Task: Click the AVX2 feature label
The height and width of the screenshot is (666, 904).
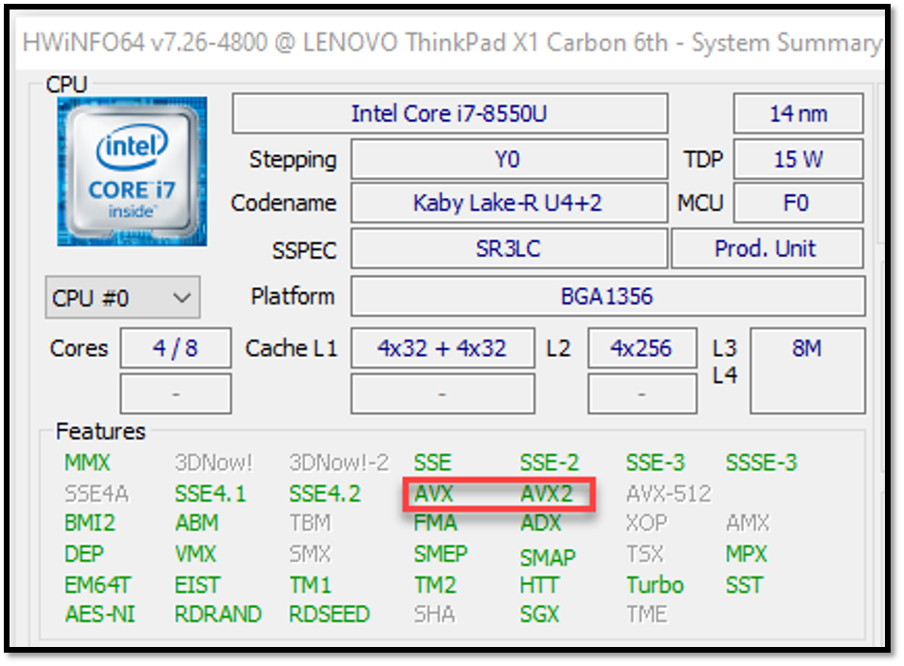Action: [x=547, y=494]
